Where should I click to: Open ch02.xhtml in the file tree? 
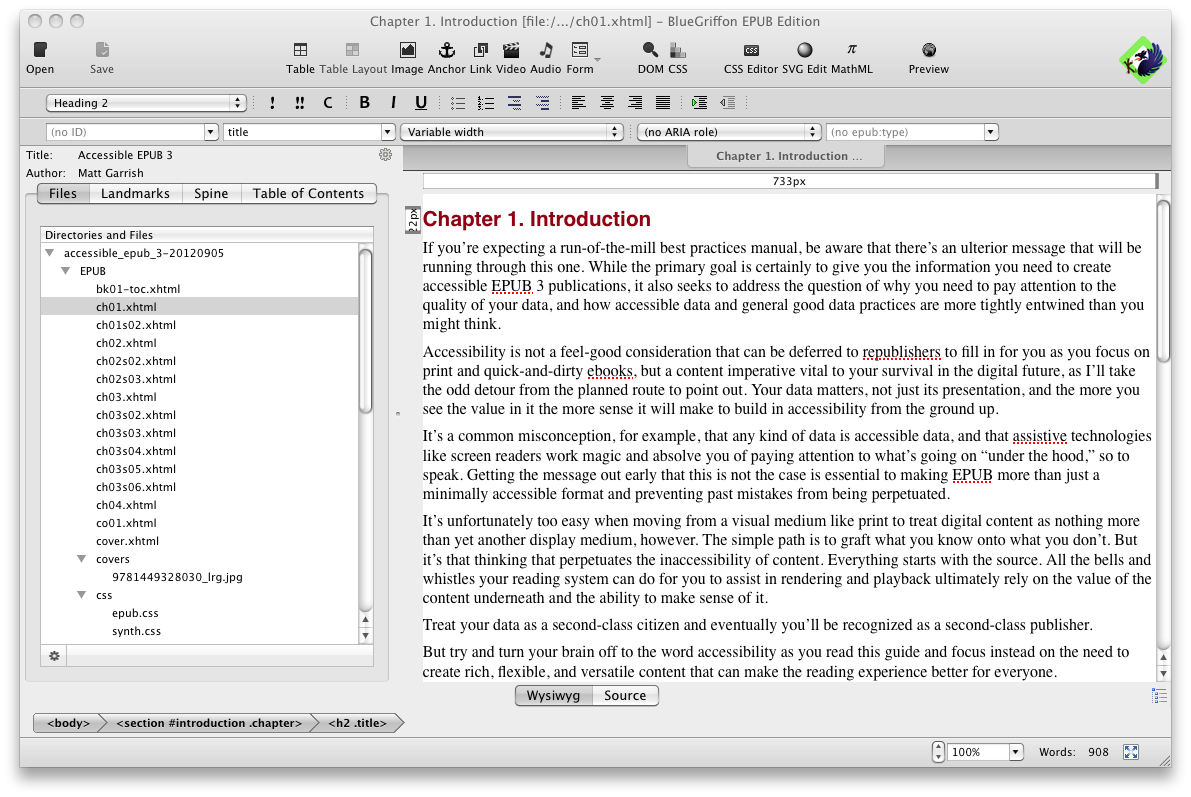coord(126,343)
